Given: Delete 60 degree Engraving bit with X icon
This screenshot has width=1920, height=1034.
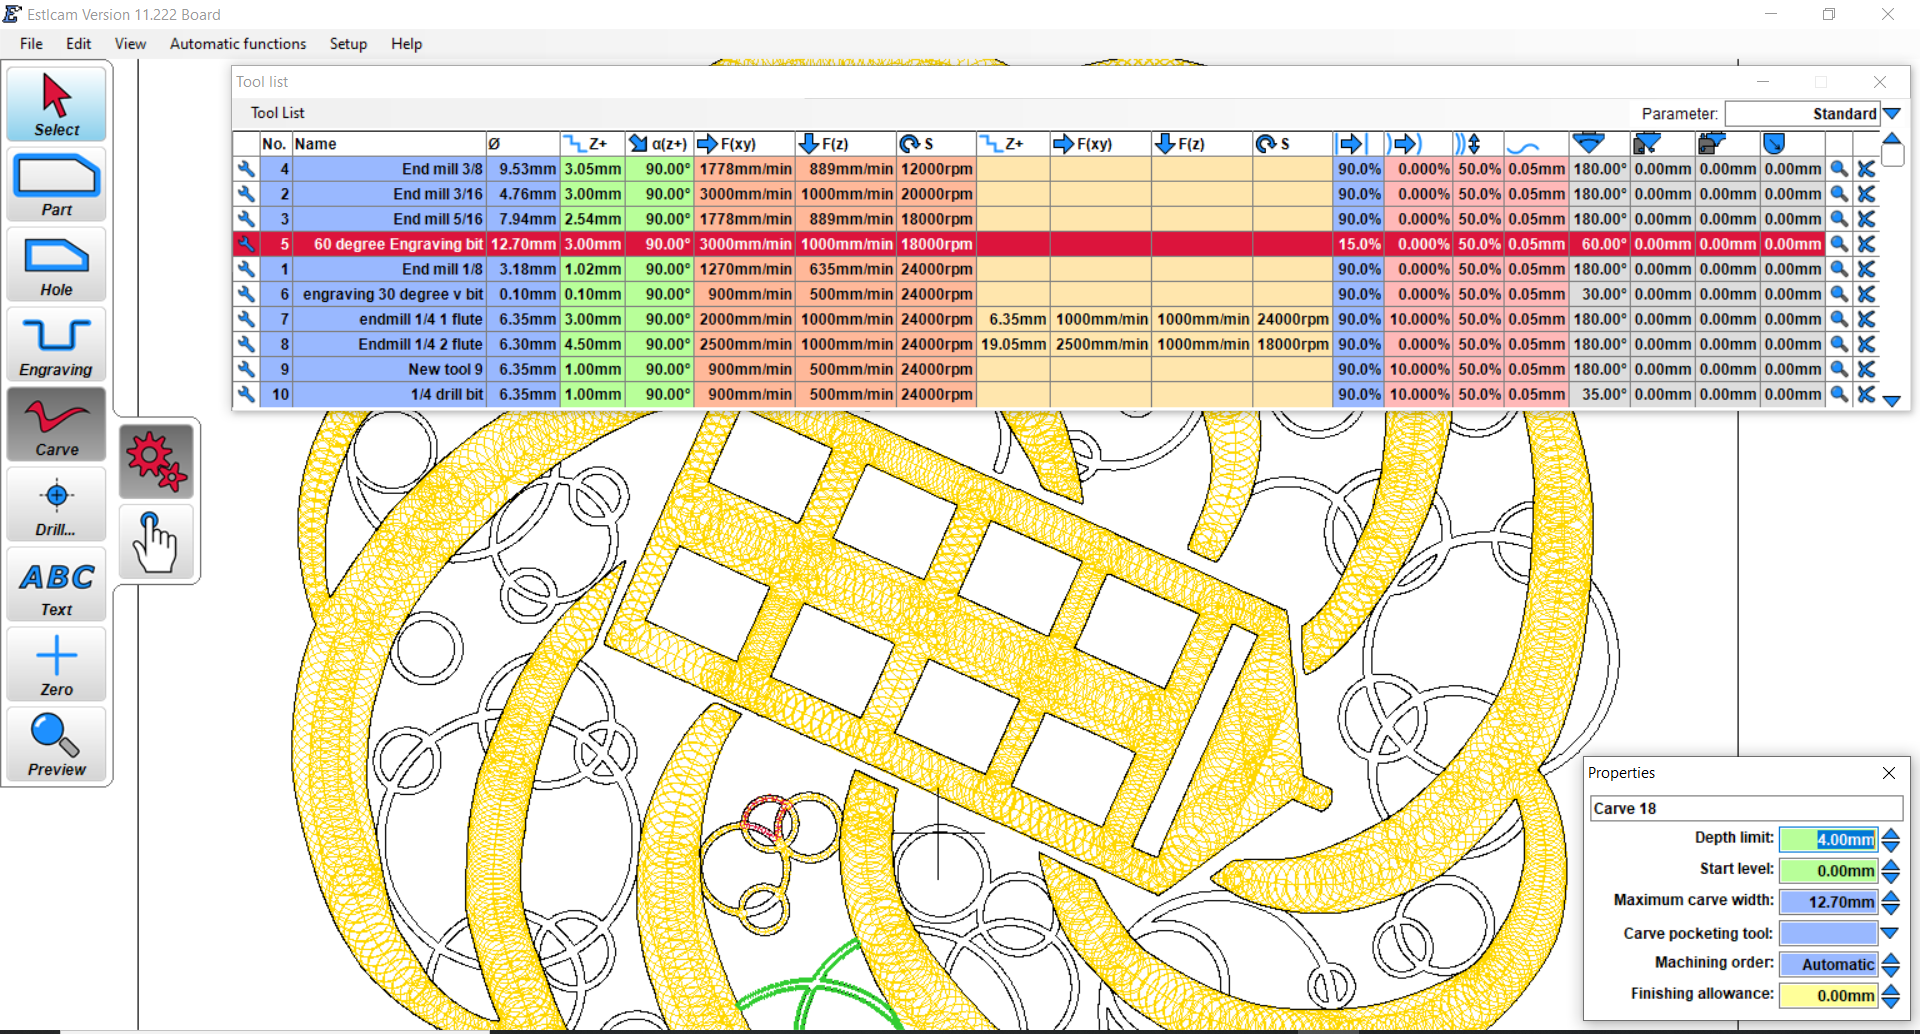Looking at the screenshot, I should pos(1866,244).
